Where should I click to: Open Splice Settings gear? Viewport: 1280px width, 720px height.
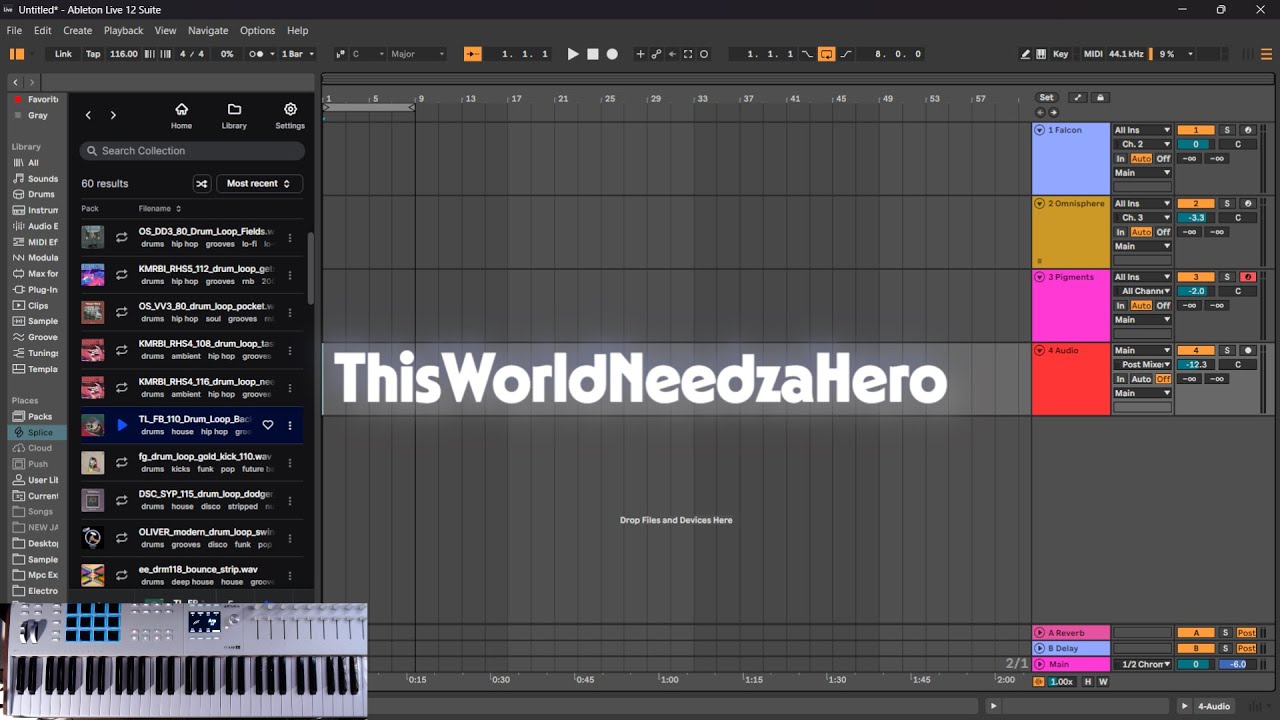(290, 116)
